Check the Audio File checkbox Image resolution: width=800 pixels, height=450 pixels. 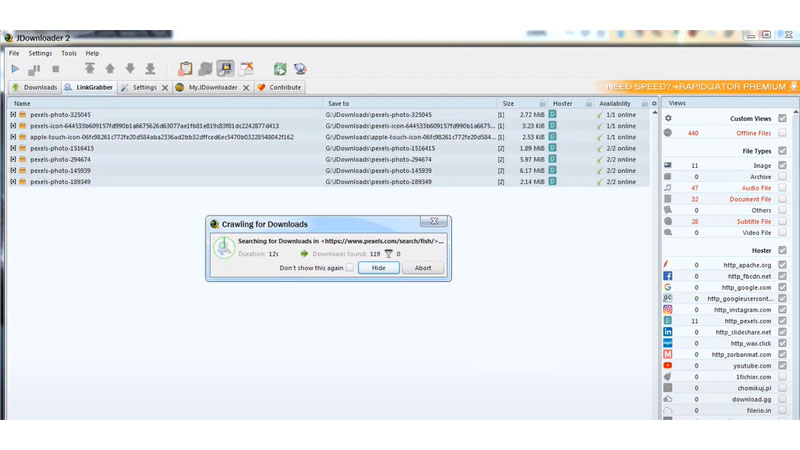tap(782, 188)
